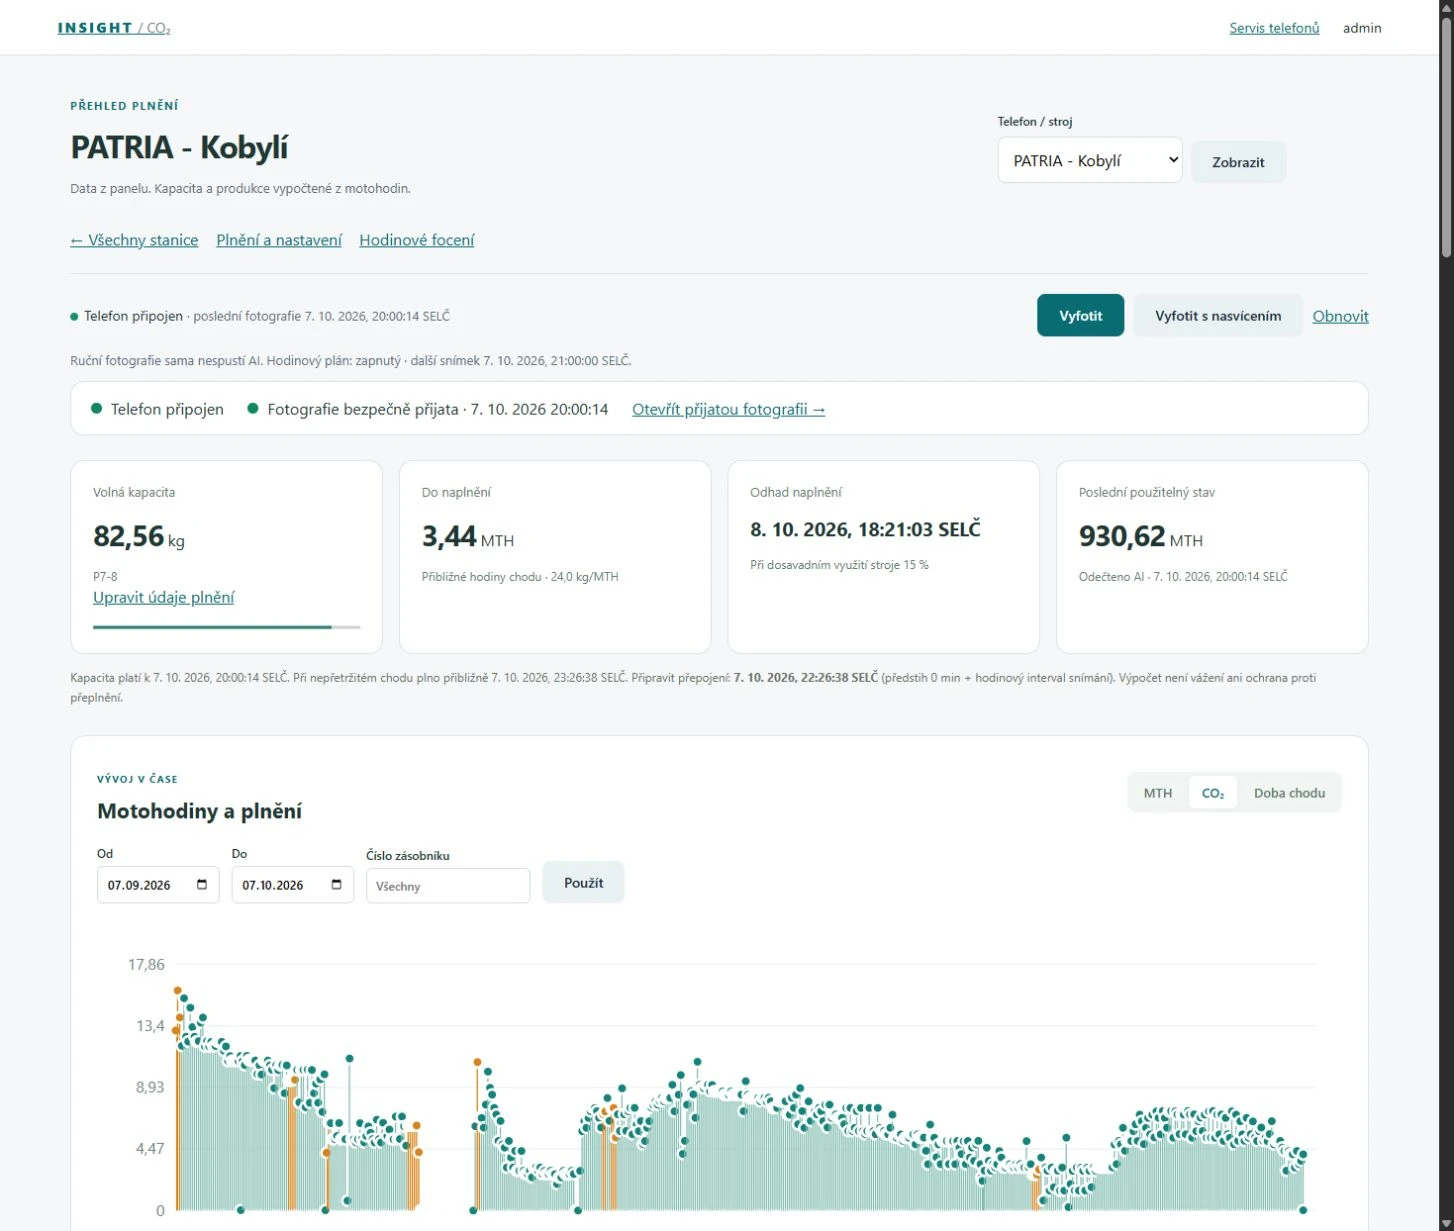
Task: Click the estimate 8. 10. 2026, 18:21:03 SELČ
Action: pyautogui.click(x=865, y=529)
